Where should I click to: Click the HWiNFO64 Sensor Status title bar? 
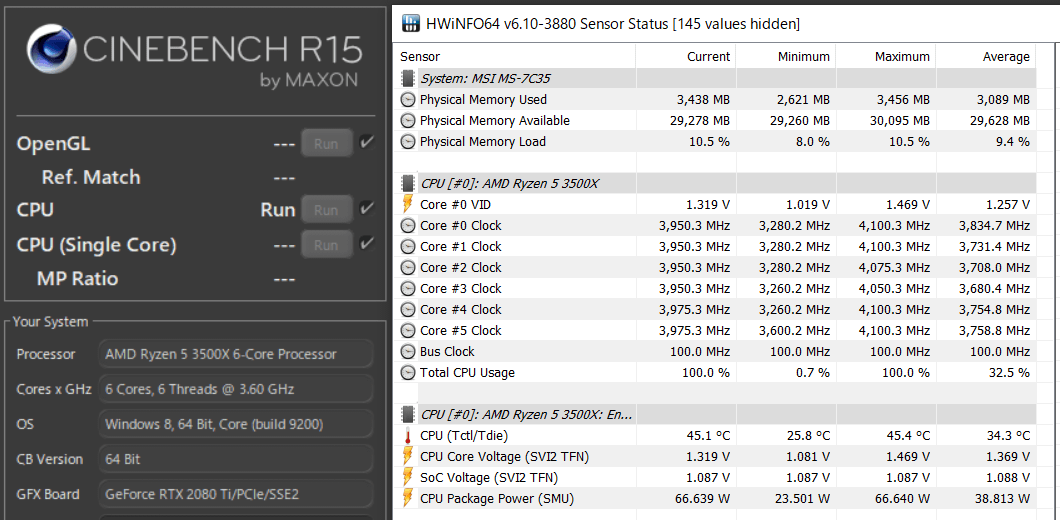(726, 24)
